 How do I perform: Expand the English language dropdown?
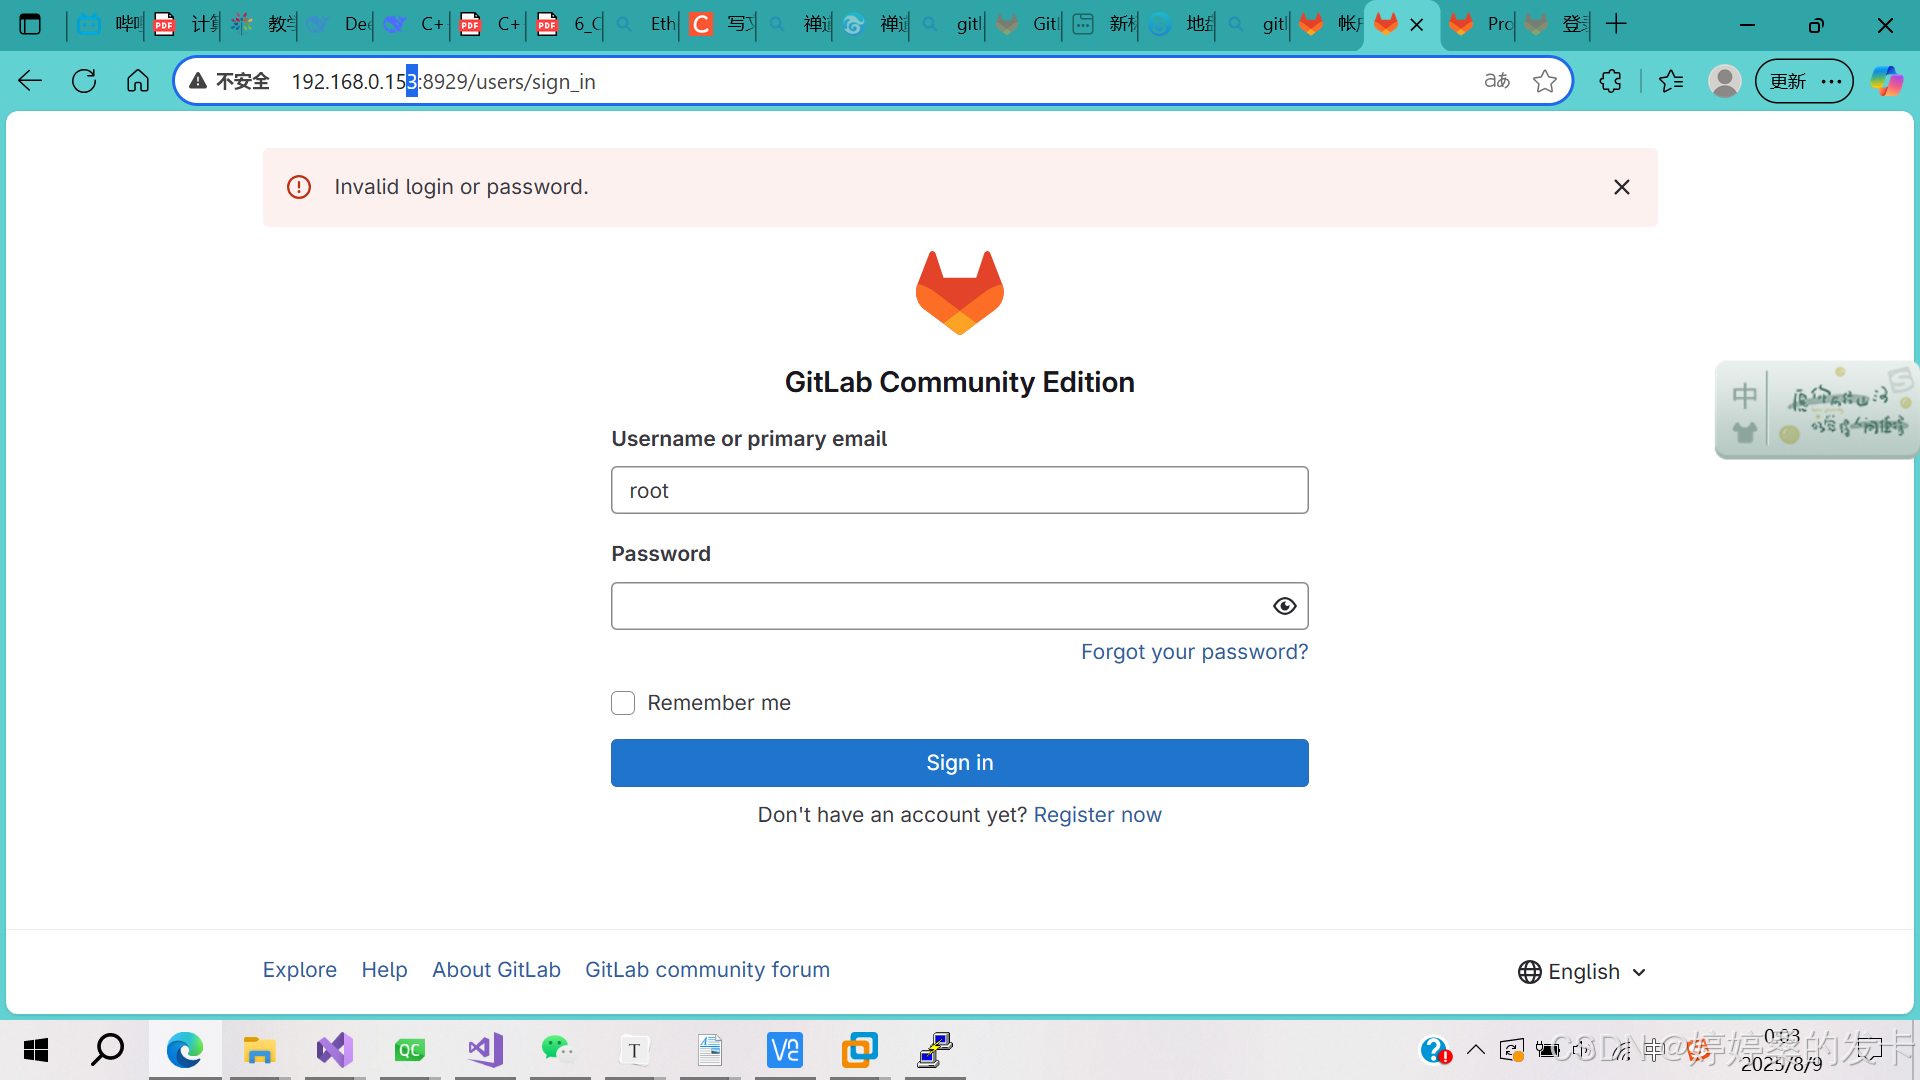click(x=1582, y=972)
